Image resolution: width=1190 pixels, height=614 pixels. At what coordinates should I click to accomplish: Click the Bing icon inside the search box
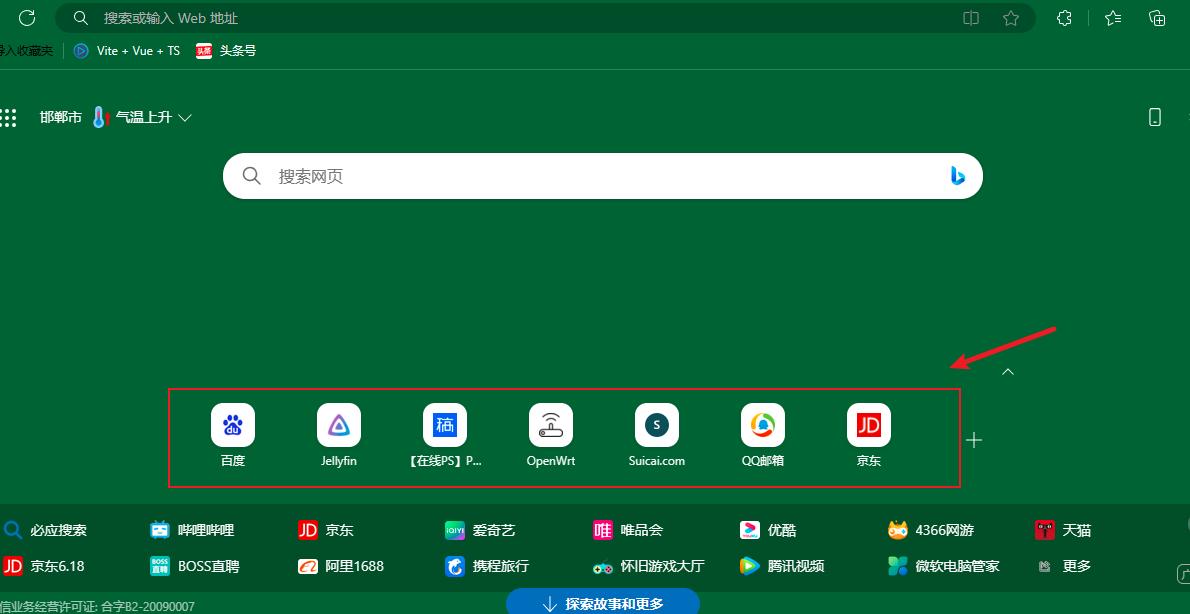coord(957,176)
